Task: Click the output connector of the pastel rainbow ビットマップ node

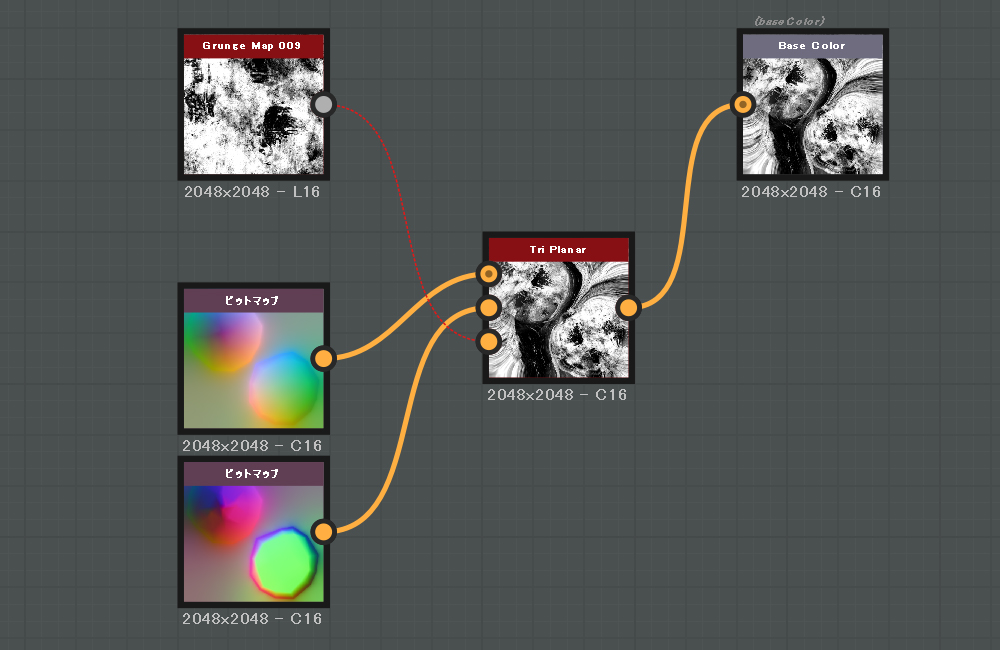Action: pos(323,358)
